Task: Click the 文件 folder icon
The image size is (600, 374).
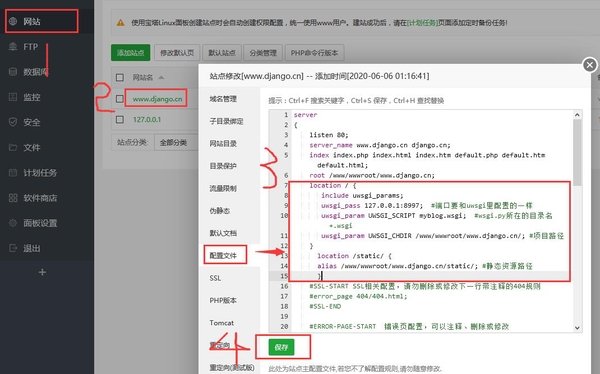Action: (13, 147)
